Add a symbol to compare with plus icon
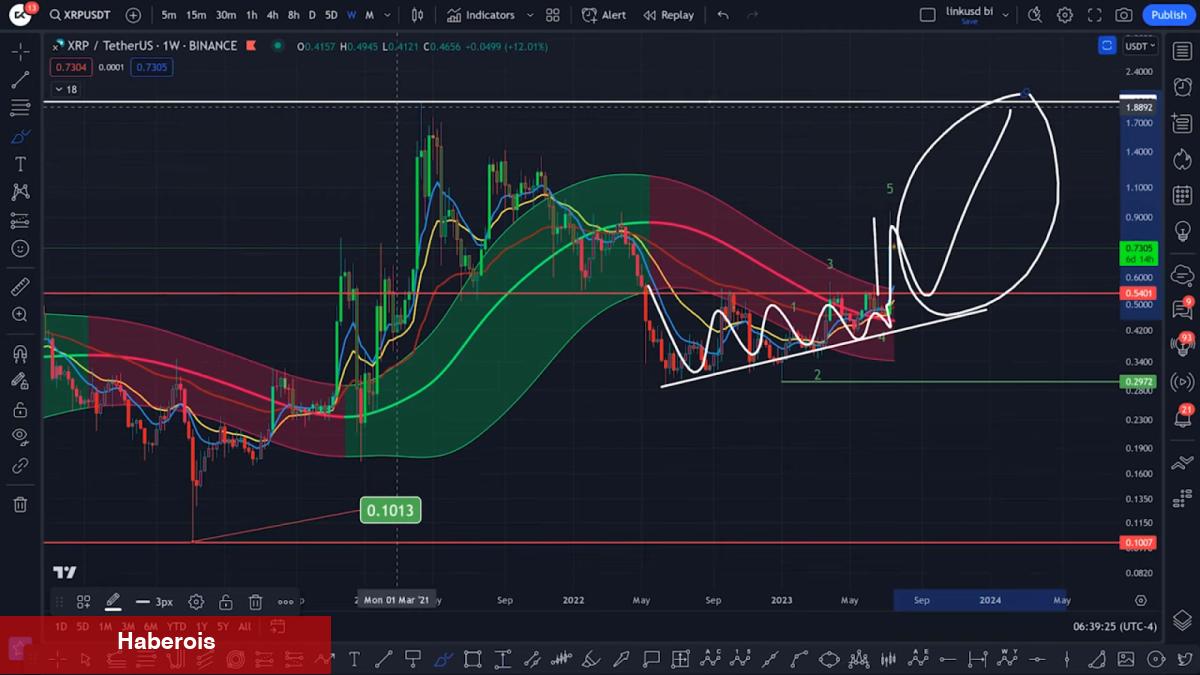This screenshot has height=675, width=1200. point(133,15)
